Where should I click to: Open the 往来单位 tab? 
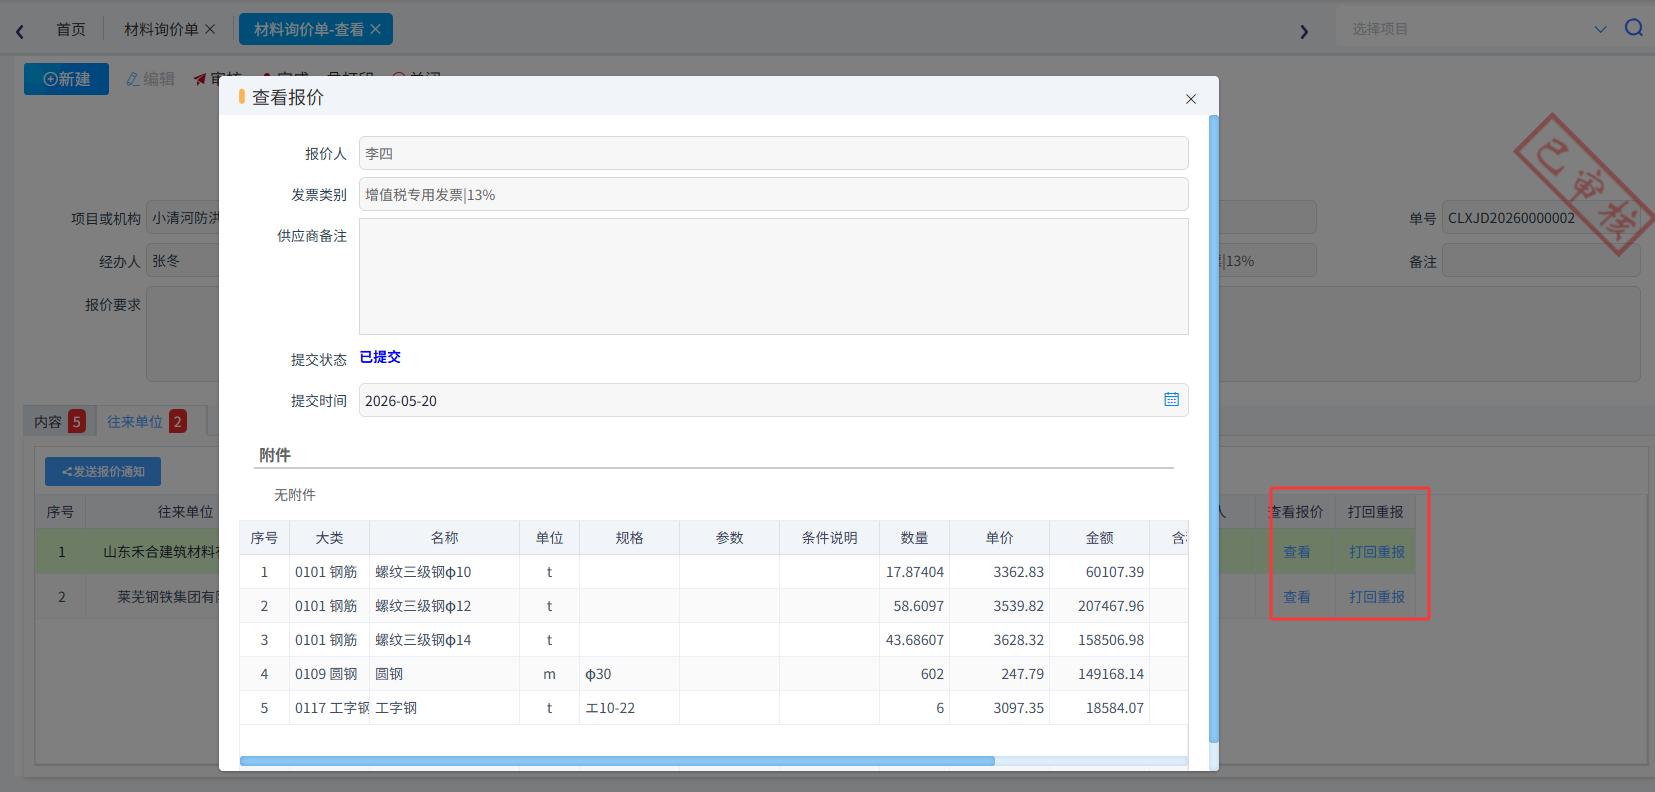146,421
